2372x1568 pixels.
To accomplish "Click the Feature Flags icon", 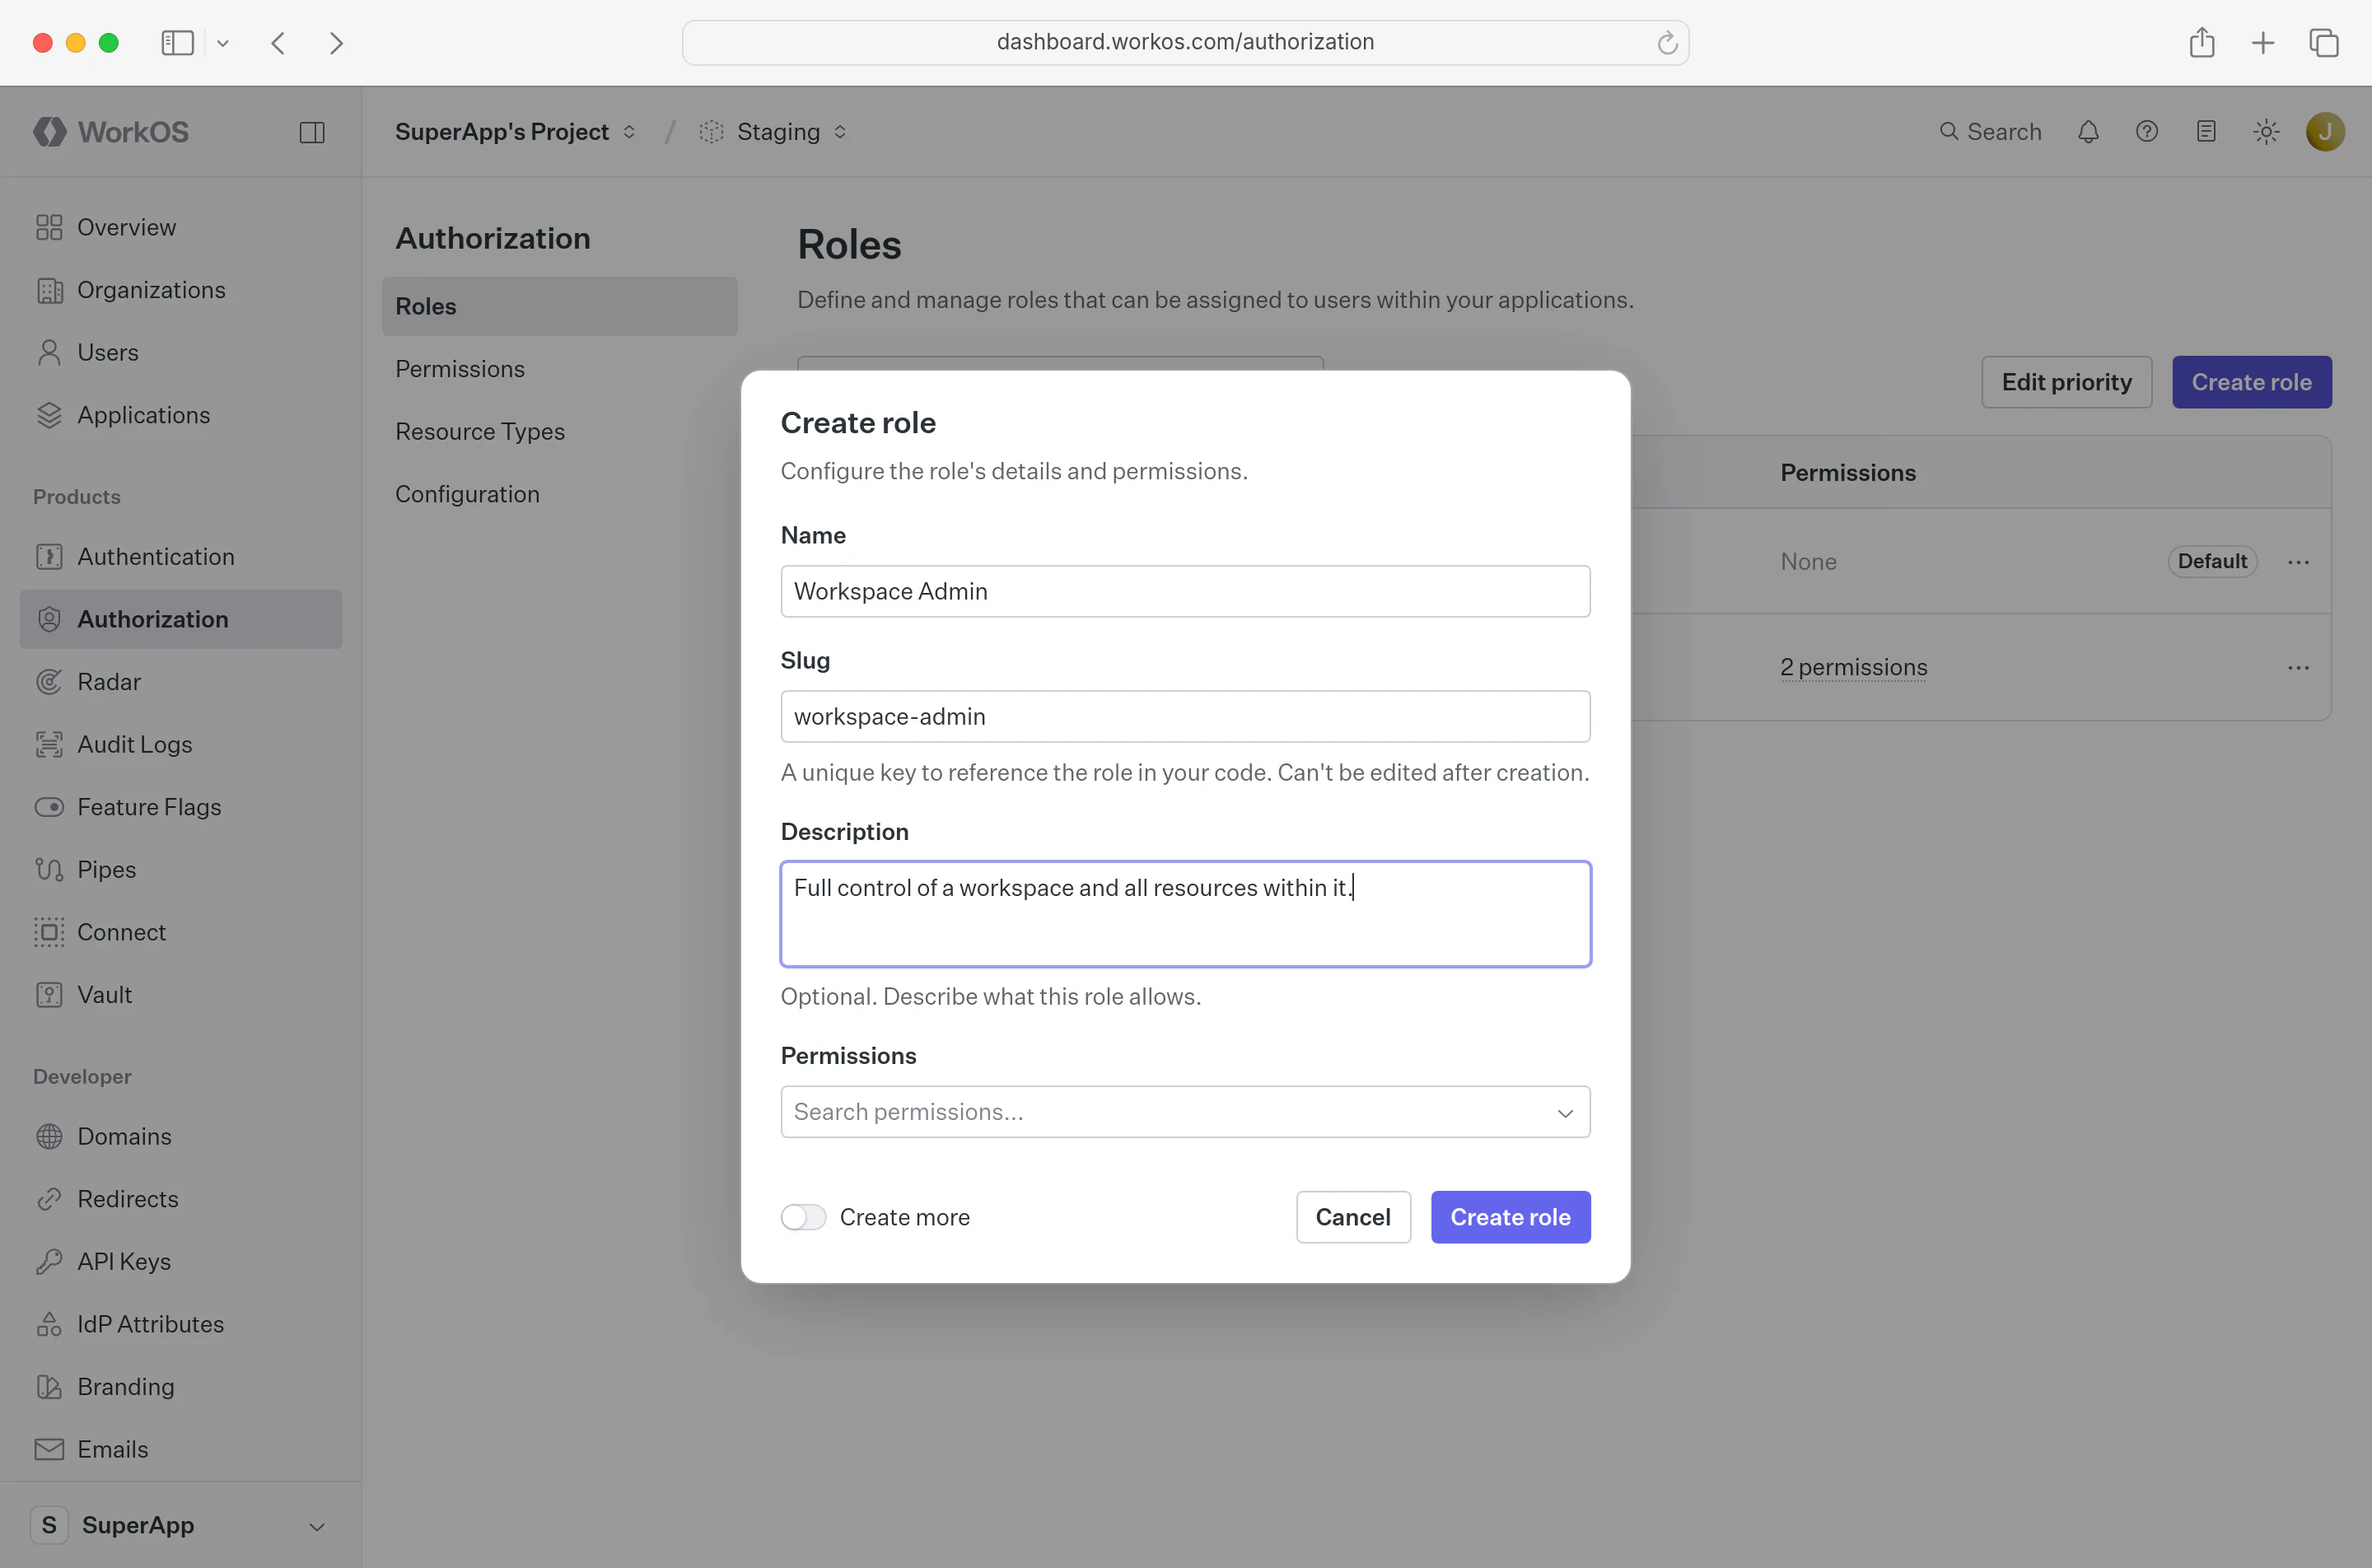I will click(x=49, y=807).
